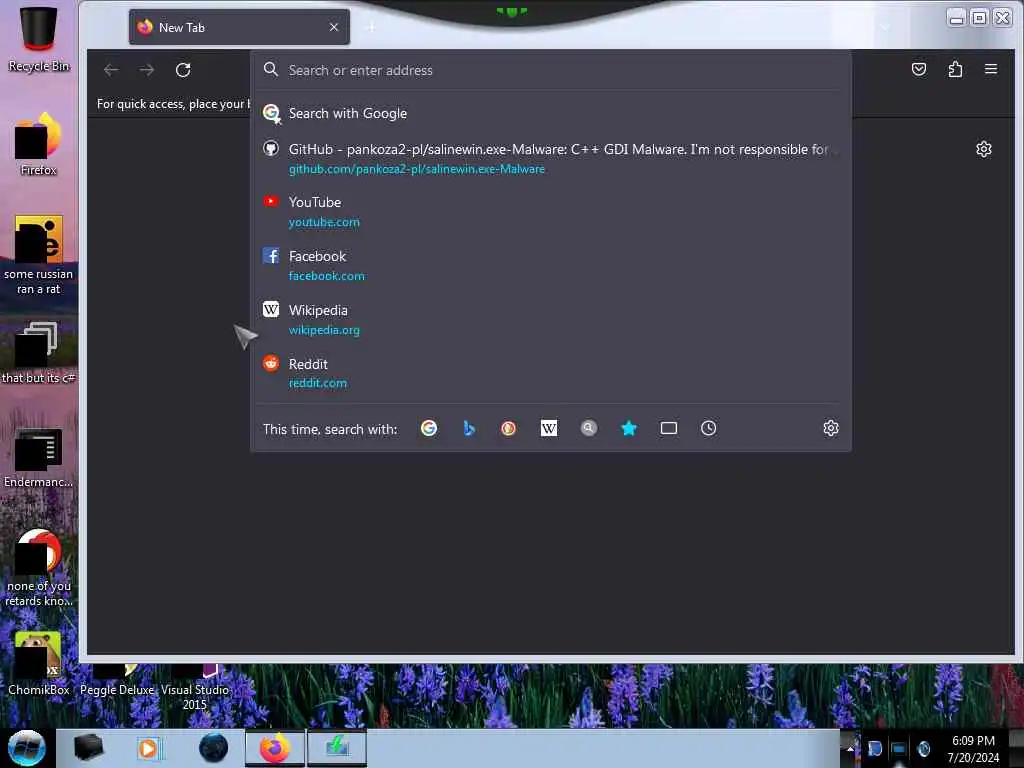1024x768 pixels.
Task: Select the 'some russian ran a rat' icon
Action: (x=39, y=255)
